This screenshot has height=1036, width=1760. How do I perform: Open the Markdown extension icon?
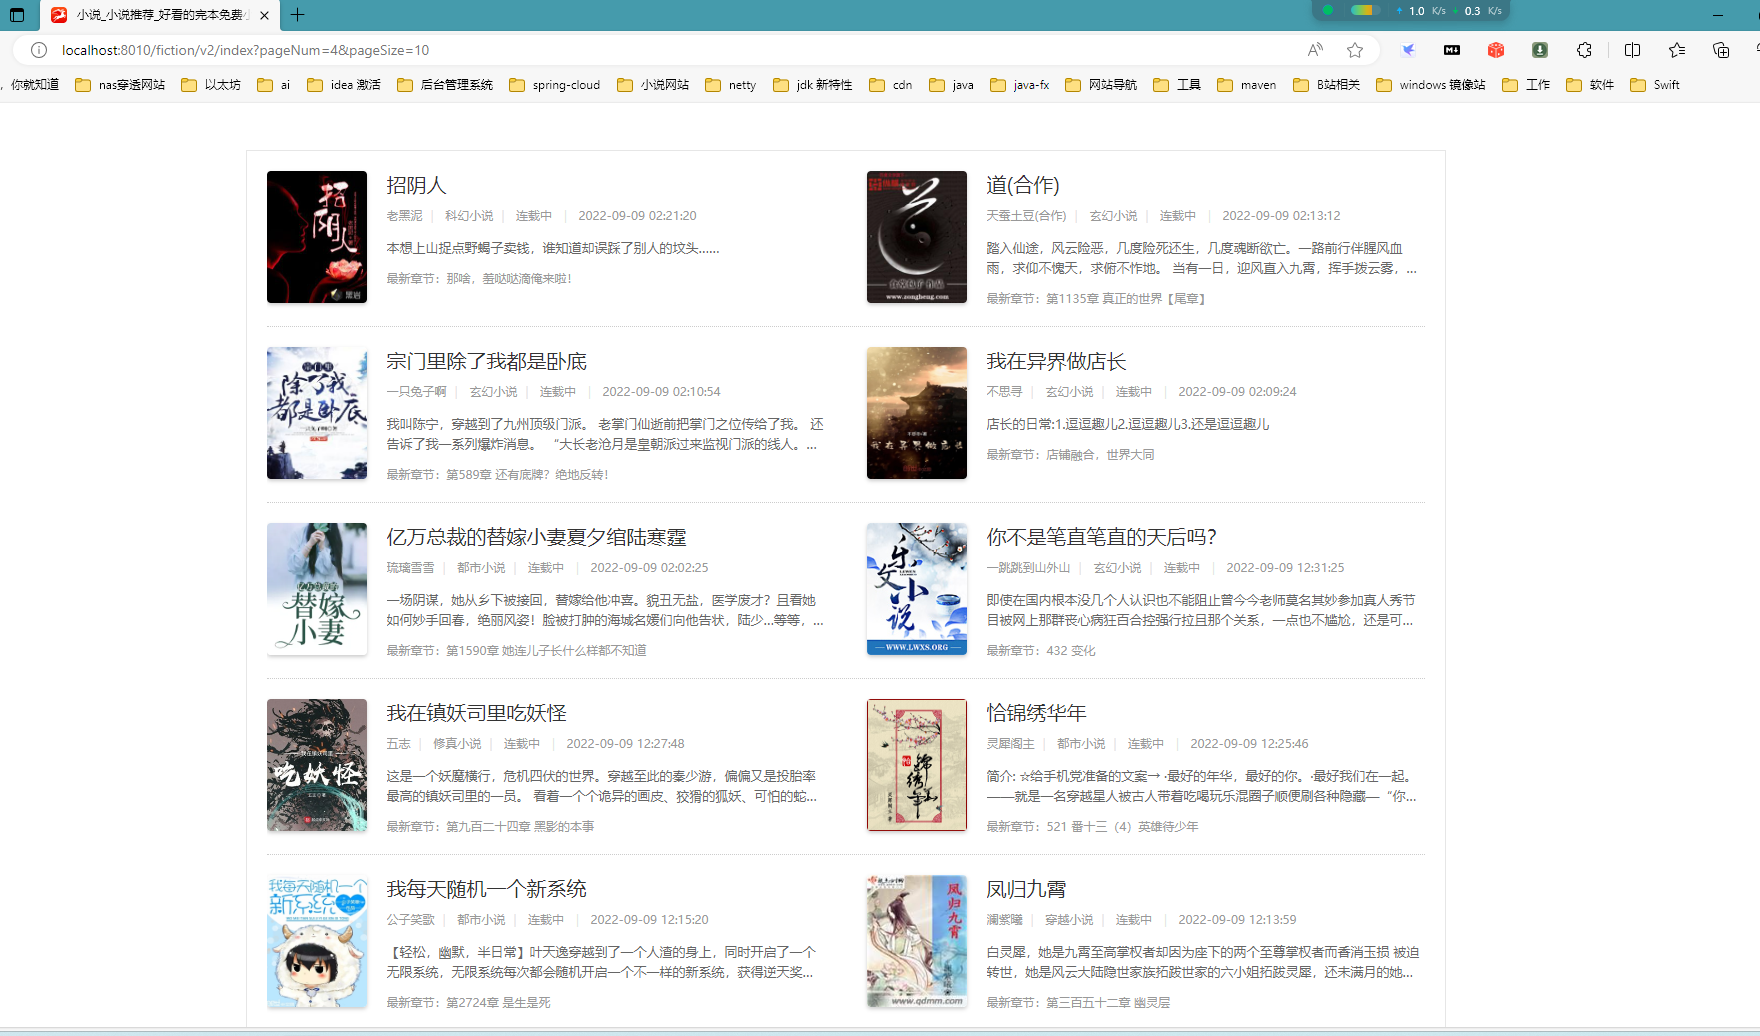pyautogui.click(x=1452, y=50)
